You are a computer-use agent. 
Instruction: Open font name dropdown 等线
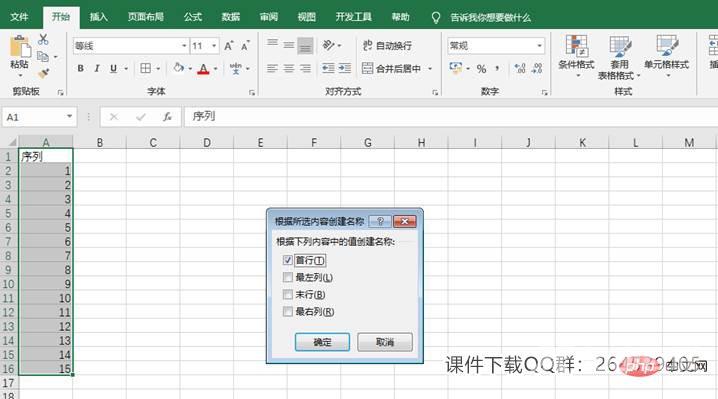[184, 46]
